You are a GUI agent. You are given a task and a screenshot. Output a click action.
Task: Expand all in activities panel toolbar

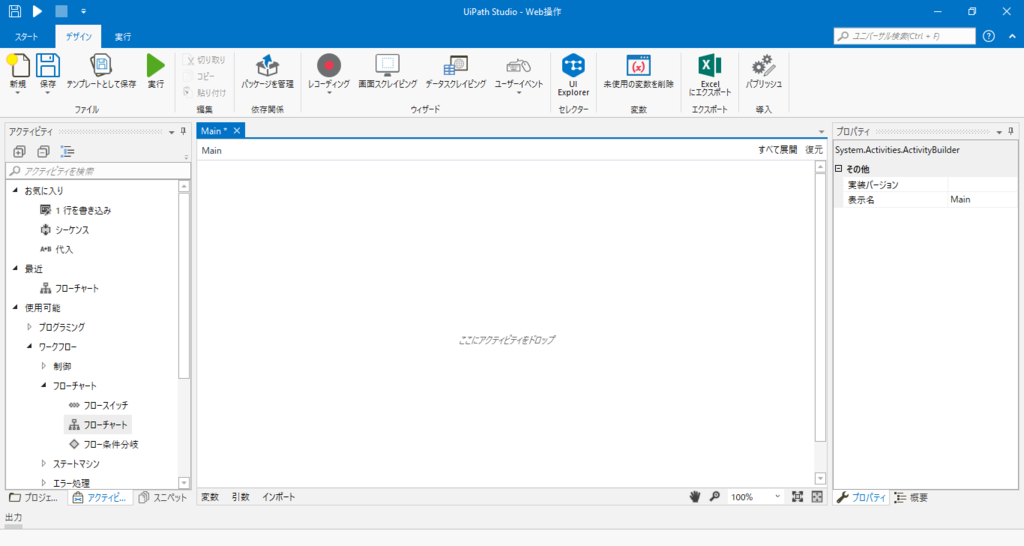[x=19, y=152]
